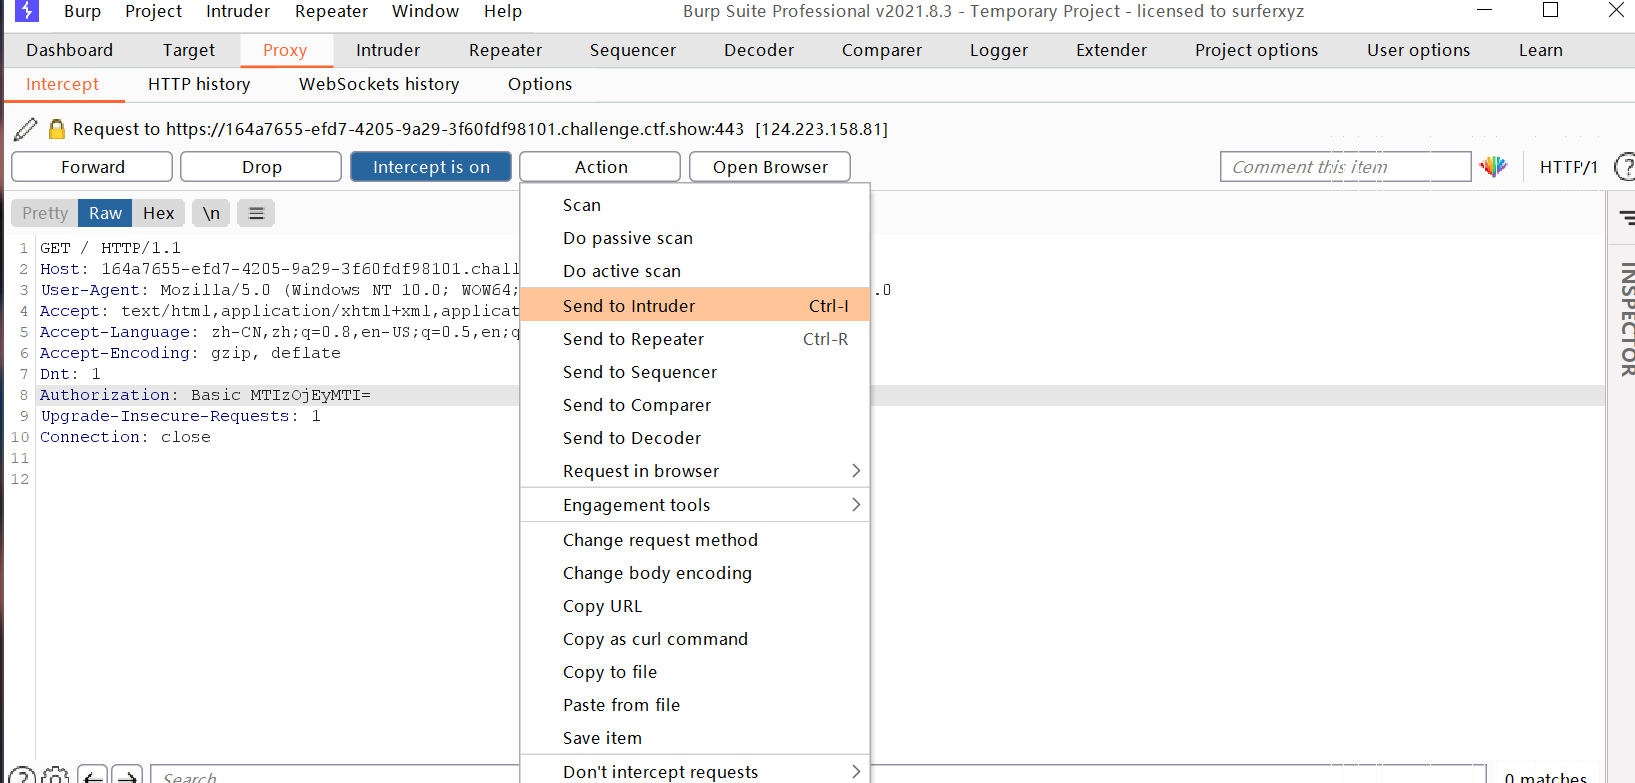This screenshot has width=1635, height=783.
Task: Select Send to Repeater menu entry
Action: click(x=695, y=339)
